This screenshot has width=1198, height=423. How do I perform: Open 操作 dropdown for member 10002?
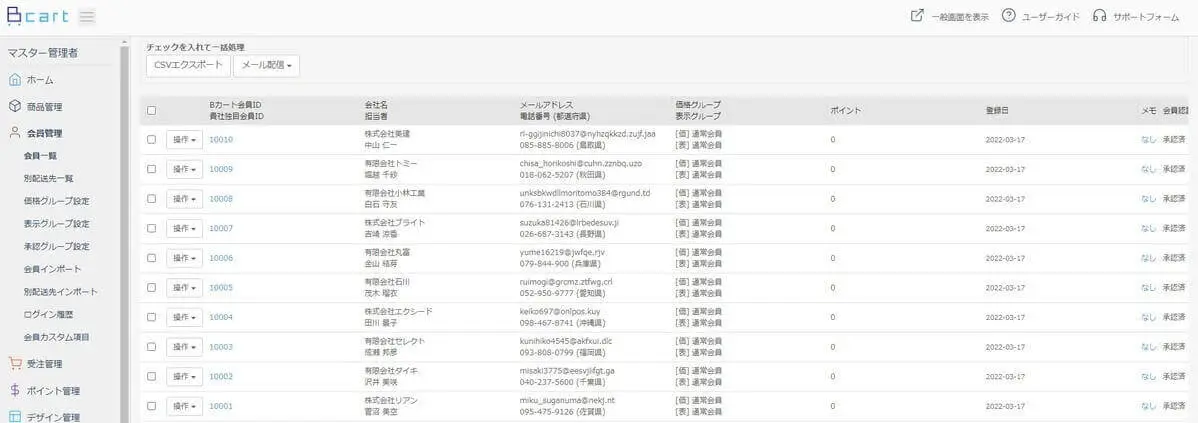click(184, 376)
